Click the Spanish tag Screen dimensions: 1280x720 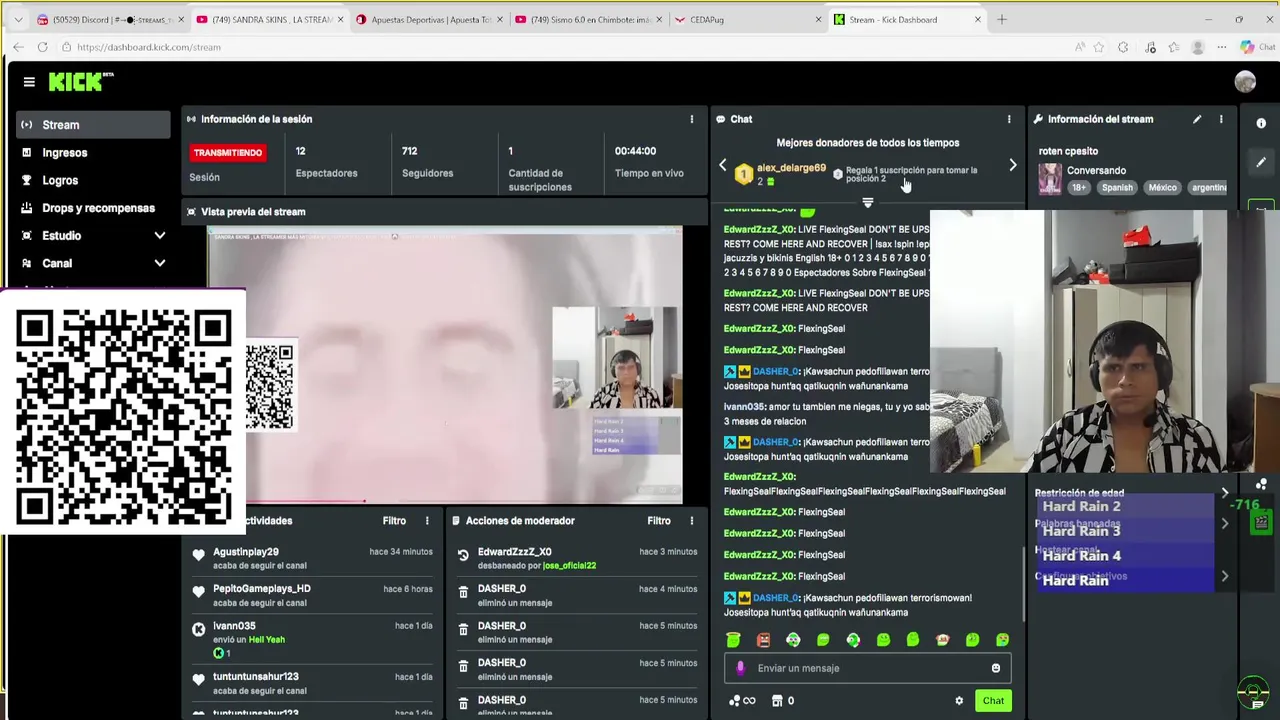(x=1117, y=188)
